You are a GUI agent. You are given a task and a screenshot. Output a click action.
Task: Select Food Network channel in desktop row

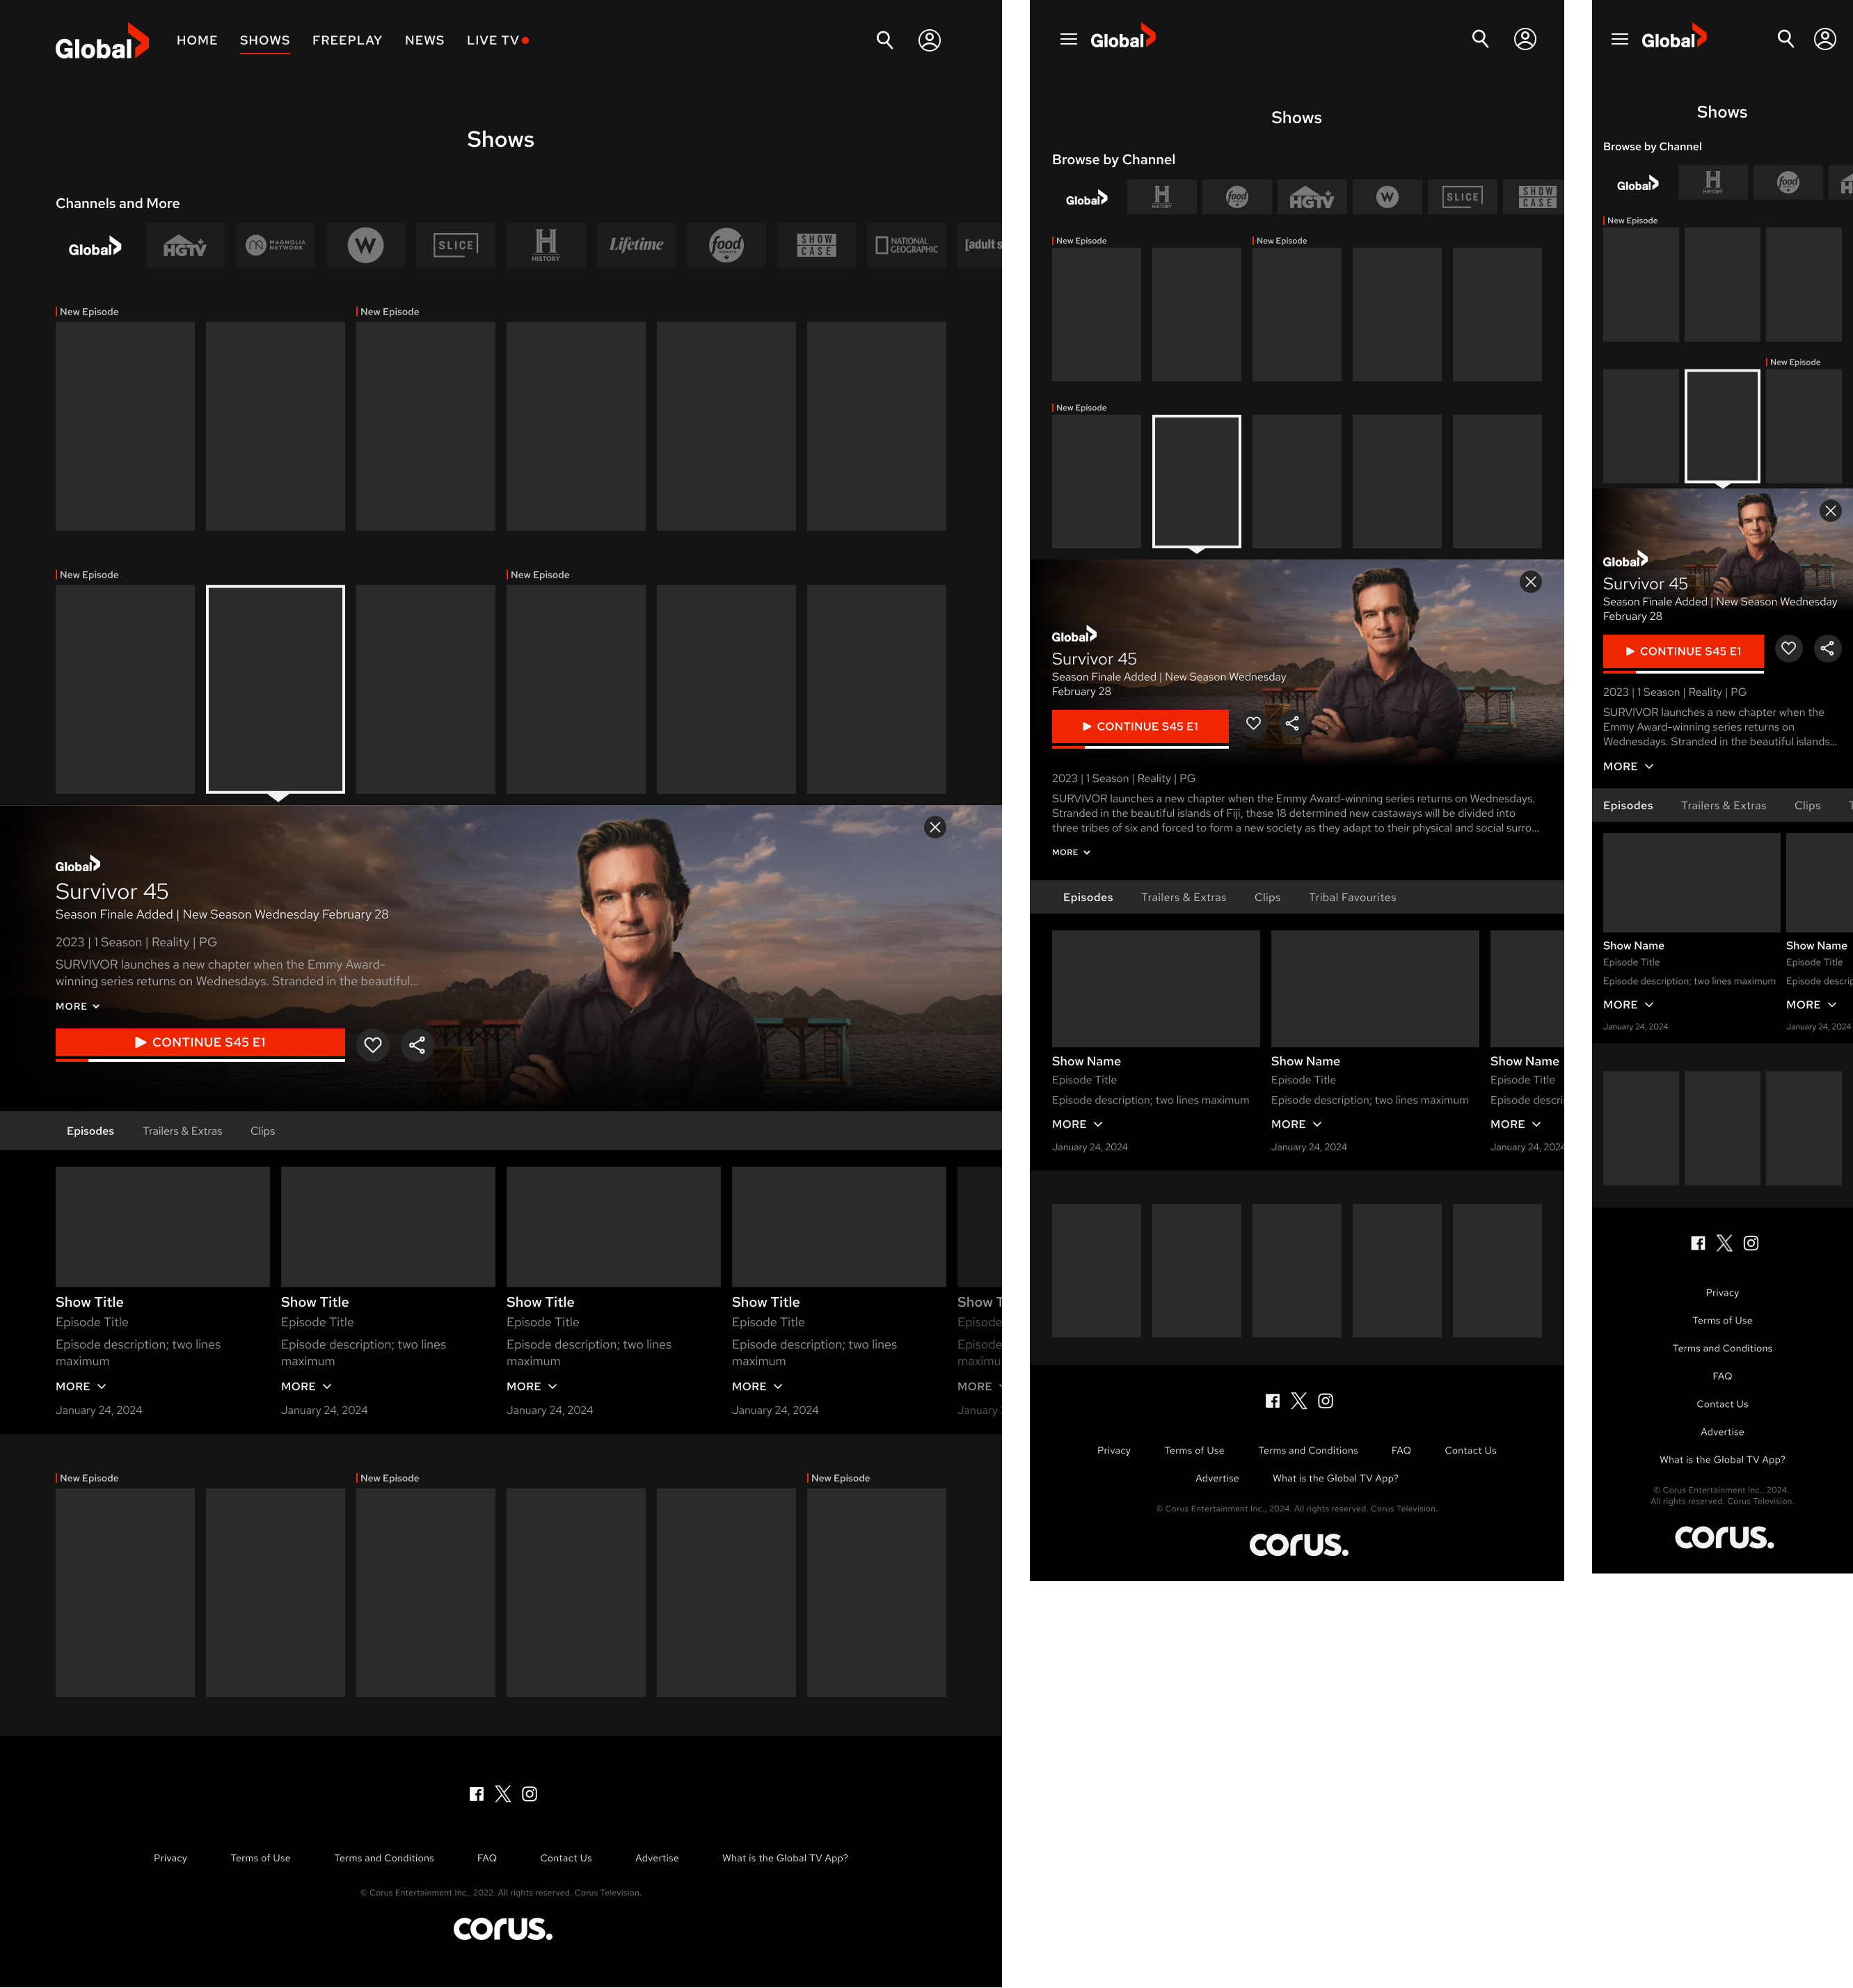click(726, 245)
